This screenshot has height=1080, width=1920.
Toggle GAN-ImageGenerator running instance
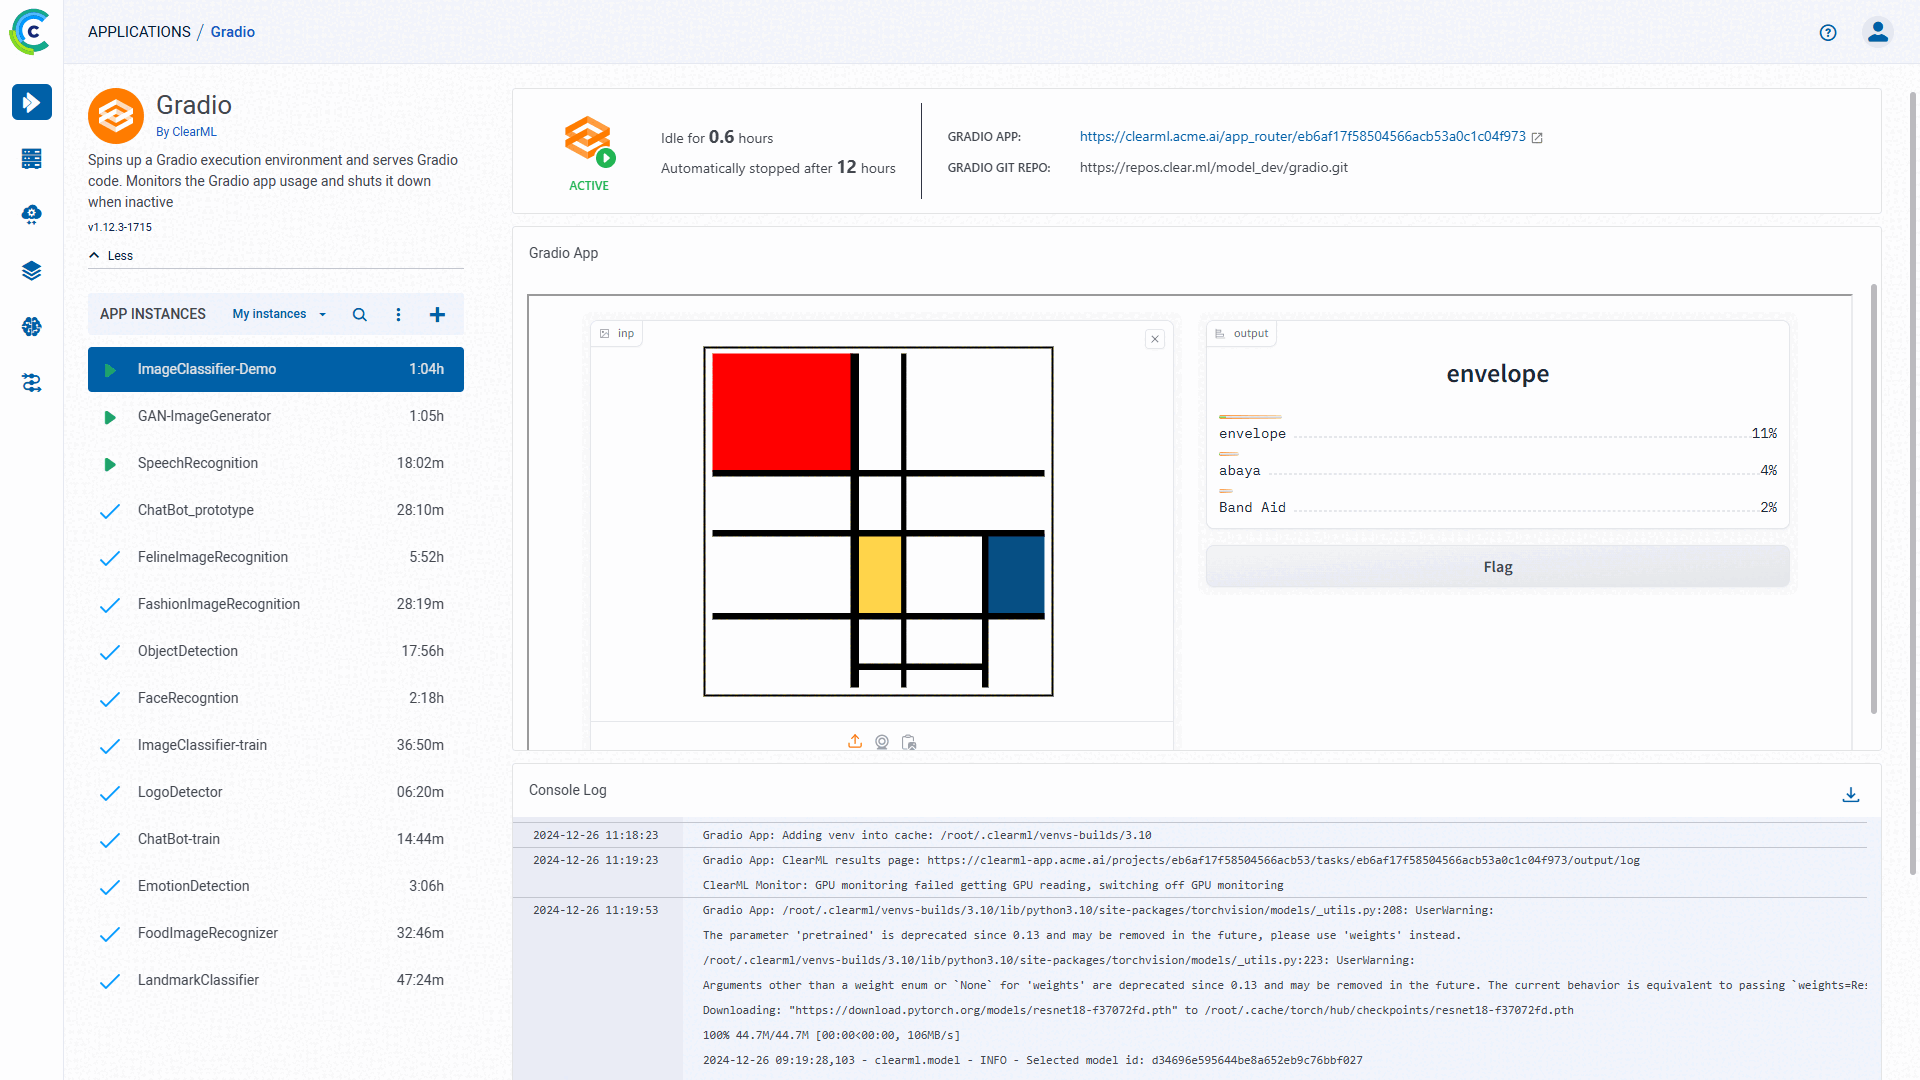click(x=111, y=415)
